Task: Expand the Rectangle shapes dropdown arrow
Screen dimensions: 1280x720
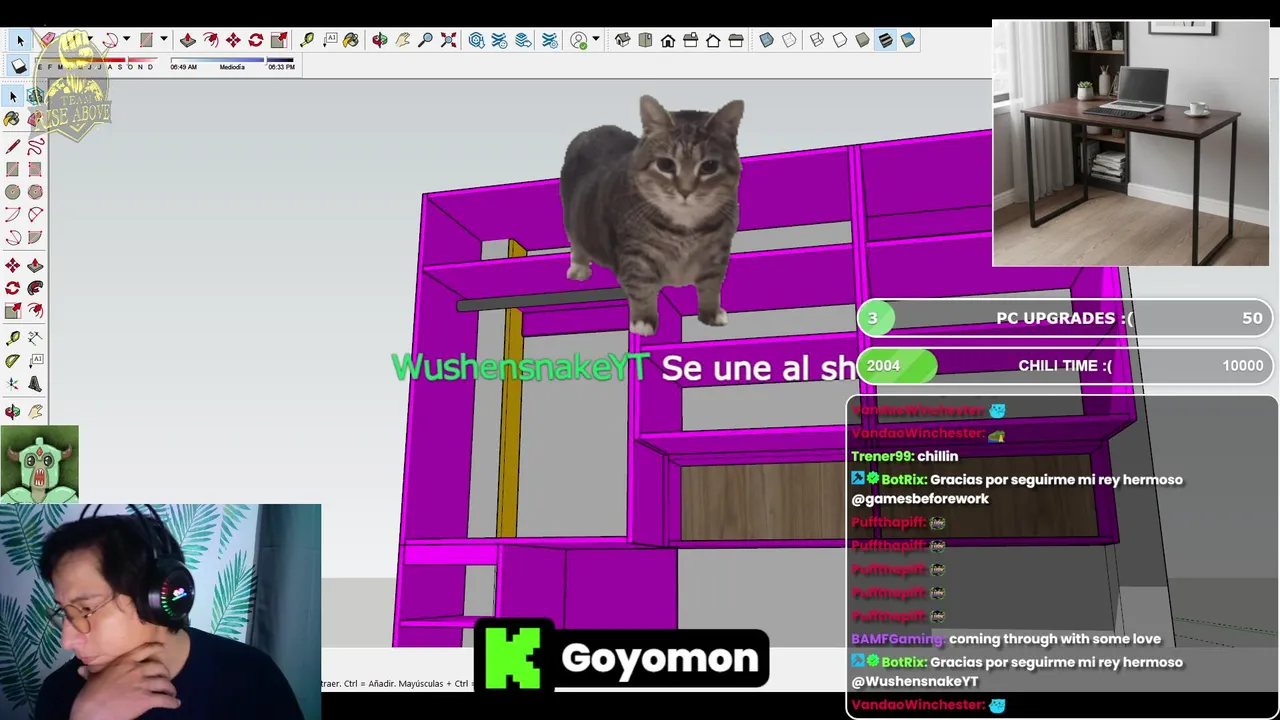Action: 163,38
